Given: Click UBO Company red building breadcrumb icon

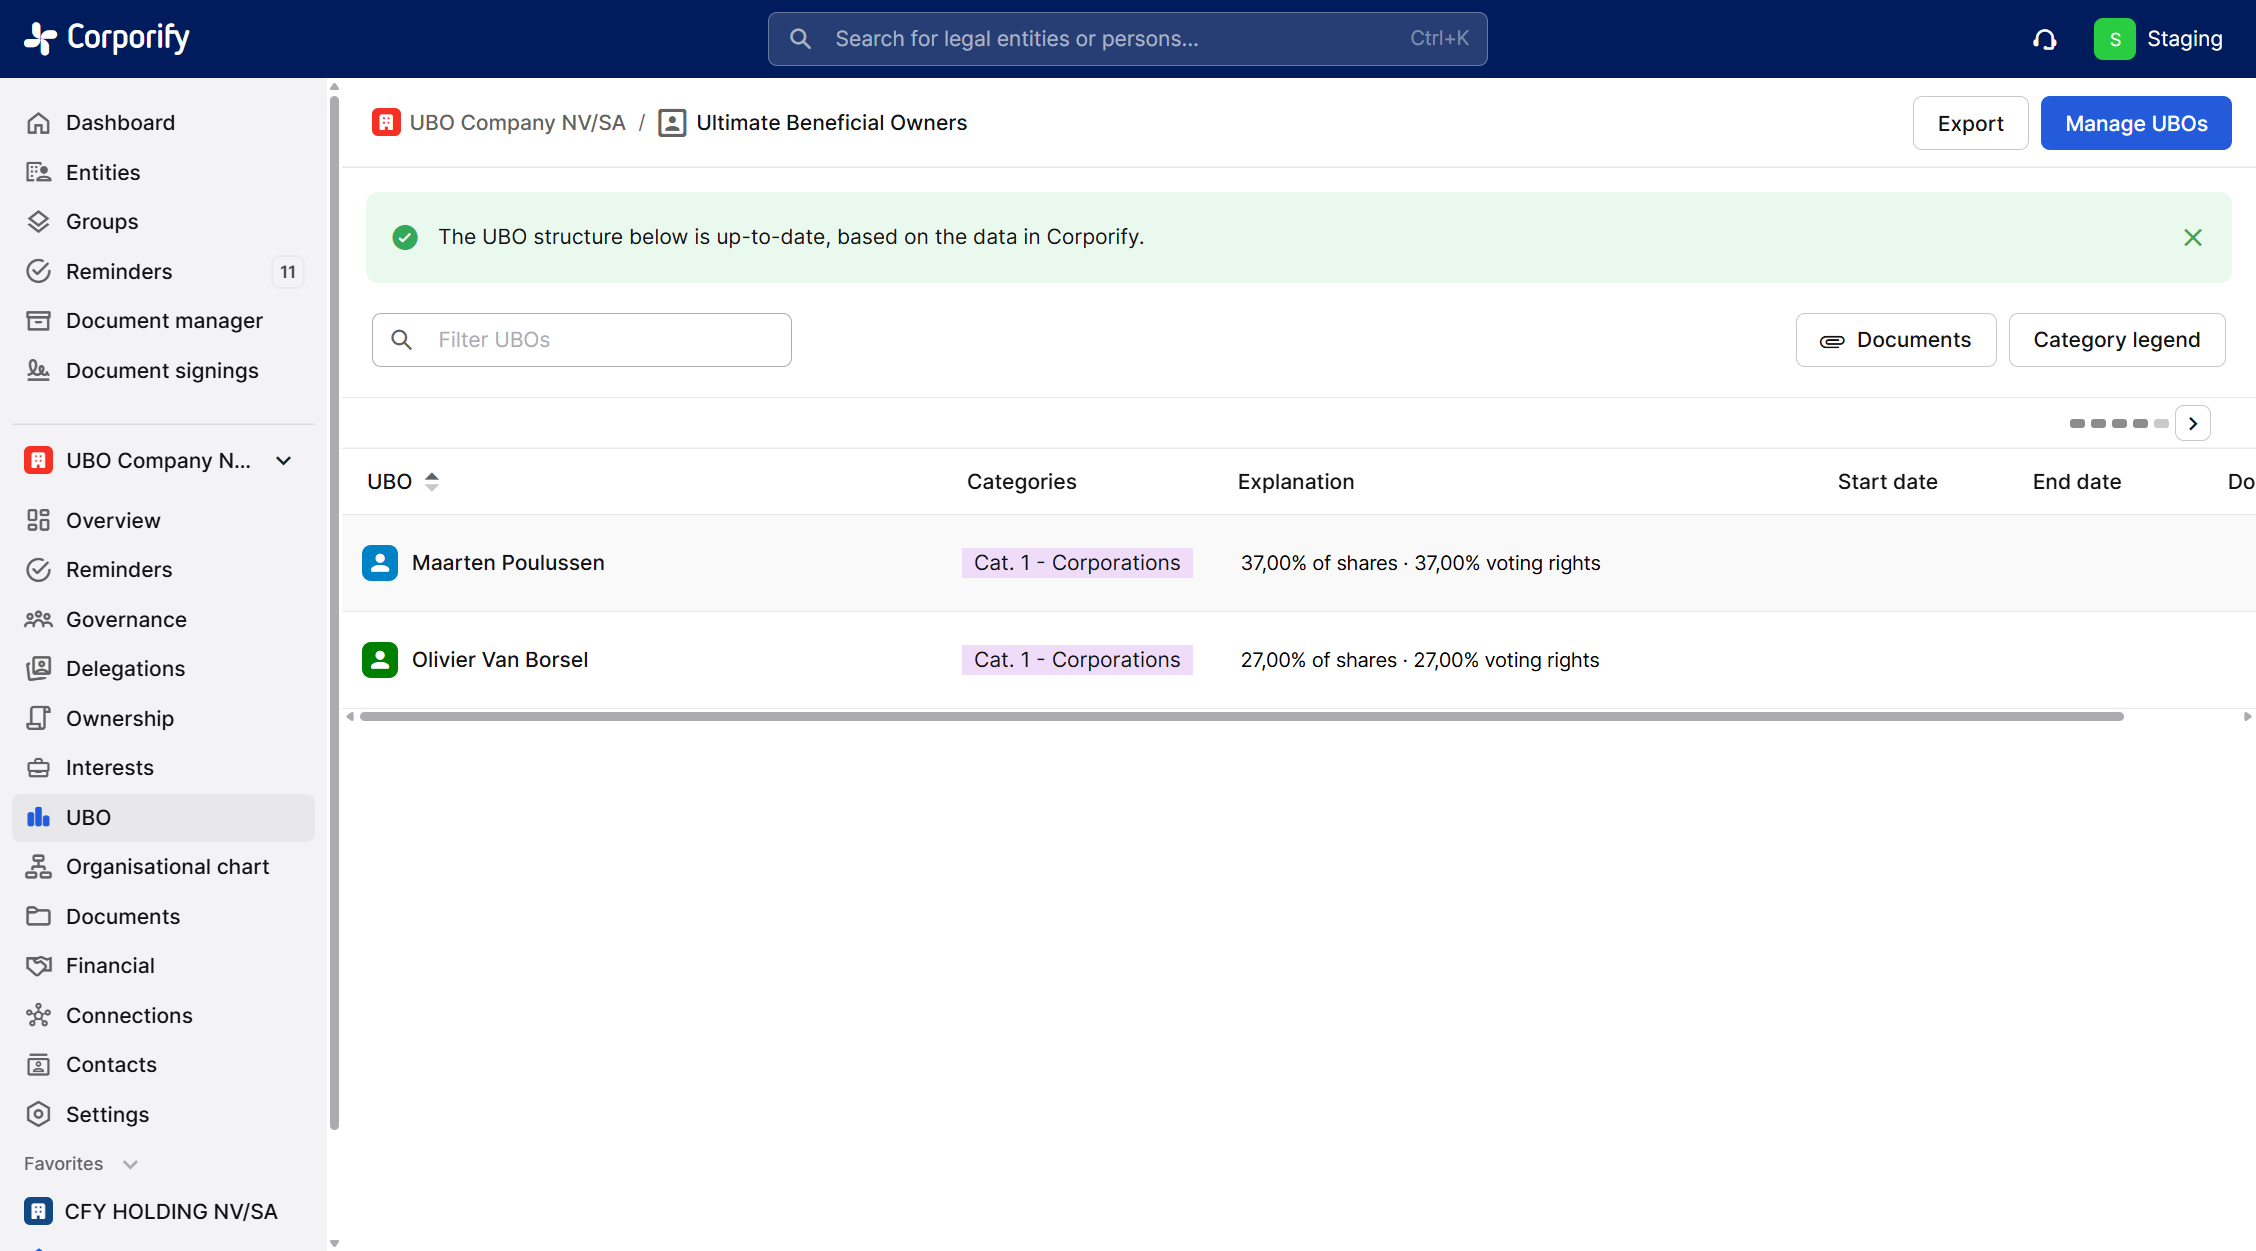Looking at the screenshot, I should [386, 122].
